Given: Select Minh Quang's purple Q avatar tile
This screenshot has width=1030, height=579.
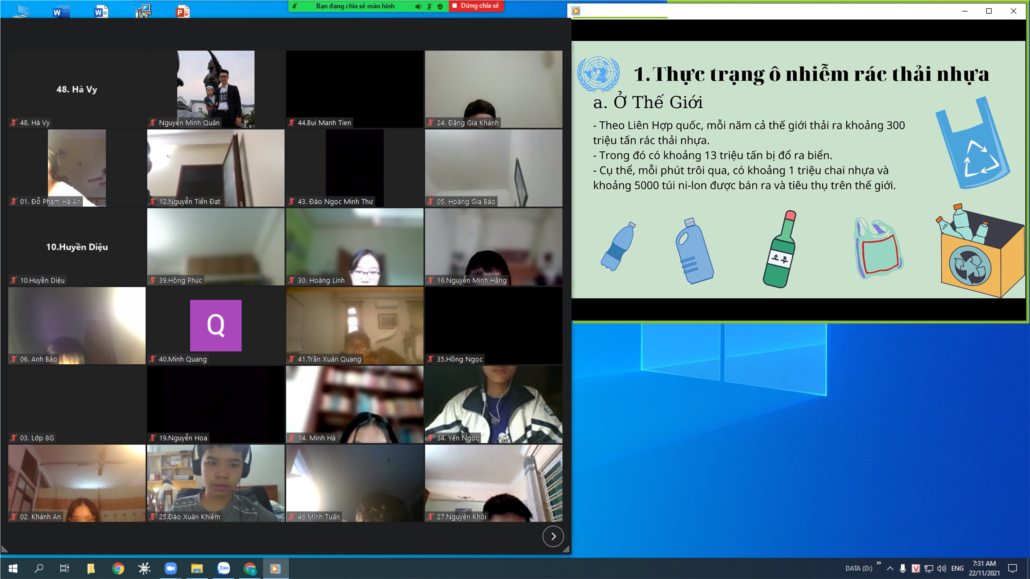Looking at the screenshot, I should [216, 325].
